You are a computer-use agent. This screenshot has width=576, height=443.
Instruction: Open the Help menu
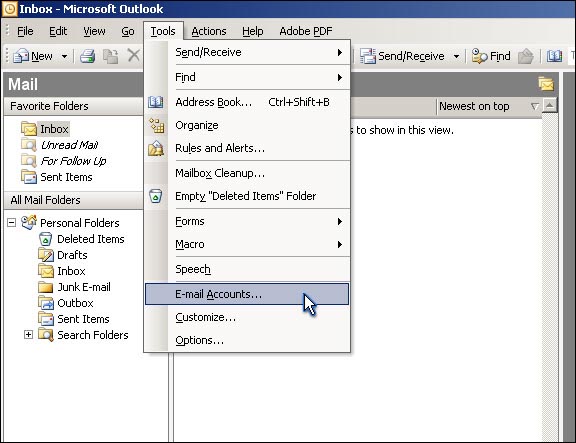252,31
